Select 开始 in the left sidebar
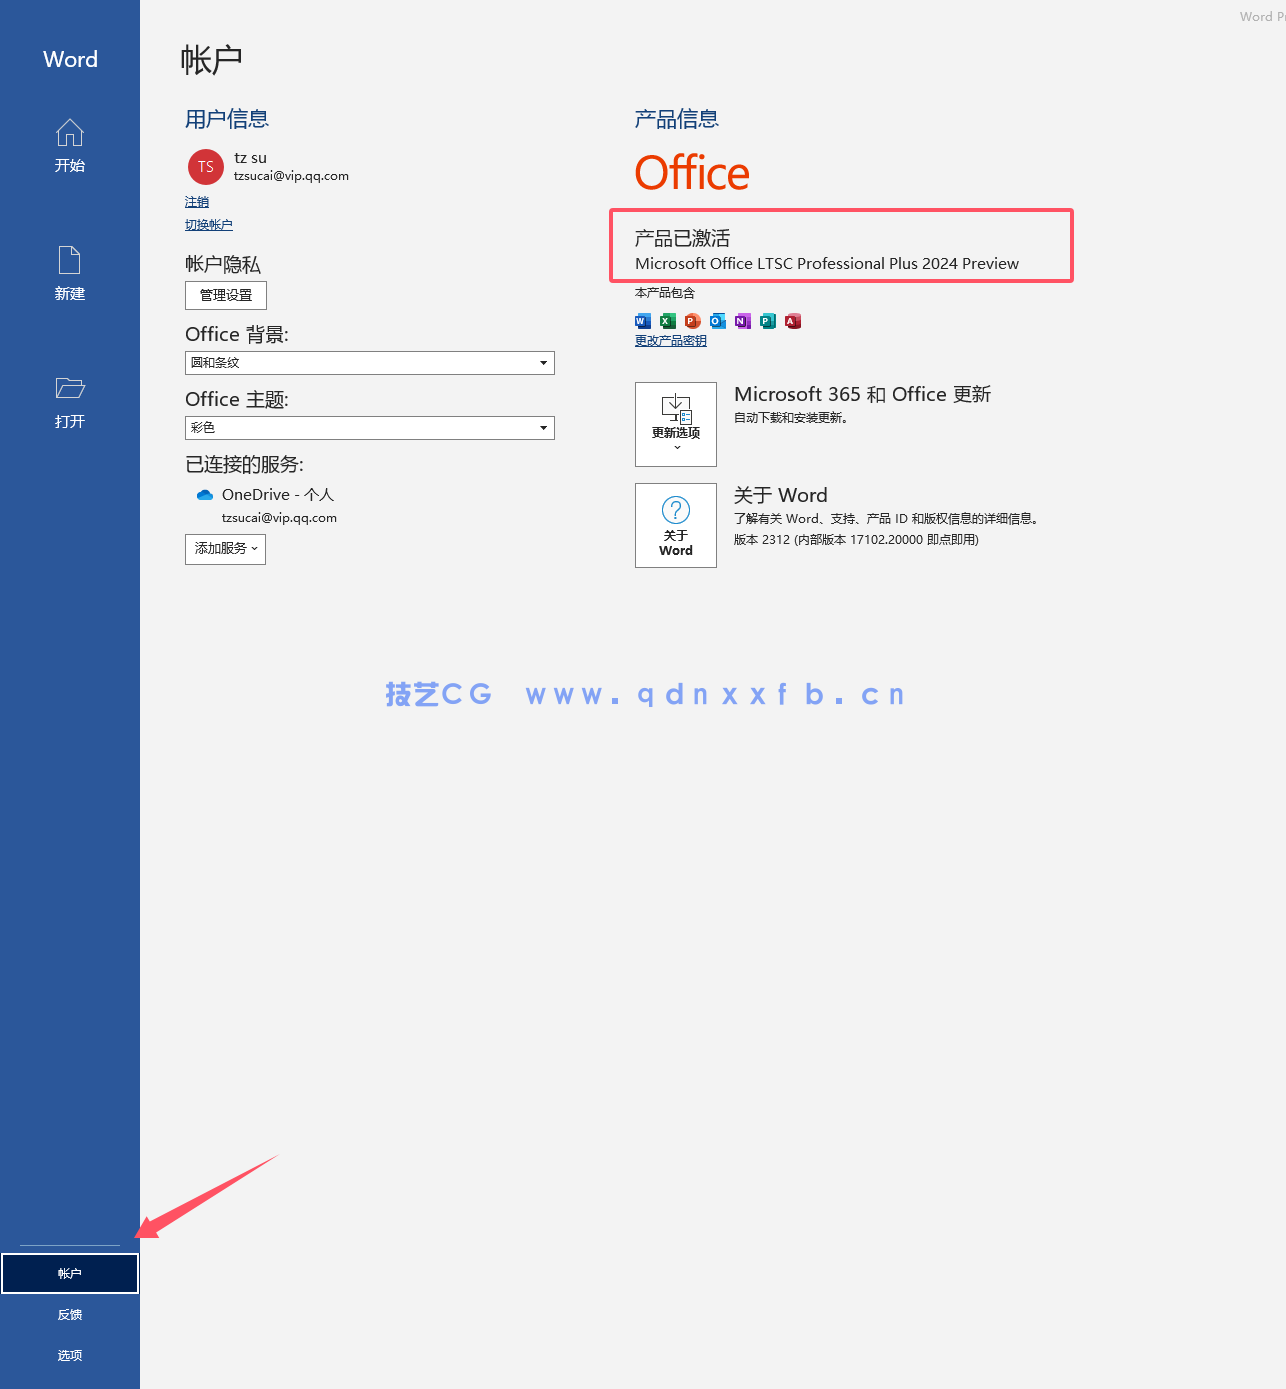The width and height of the screenshot is (1286, 1389). [69, 146]
